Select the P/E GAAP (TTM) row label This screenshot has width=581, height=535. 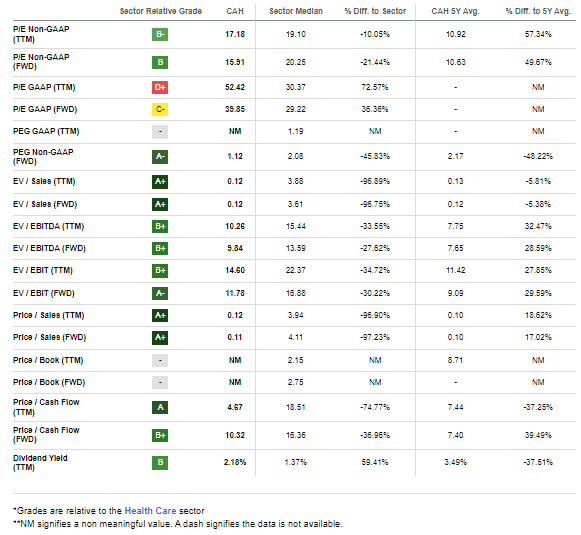[44, 87]
